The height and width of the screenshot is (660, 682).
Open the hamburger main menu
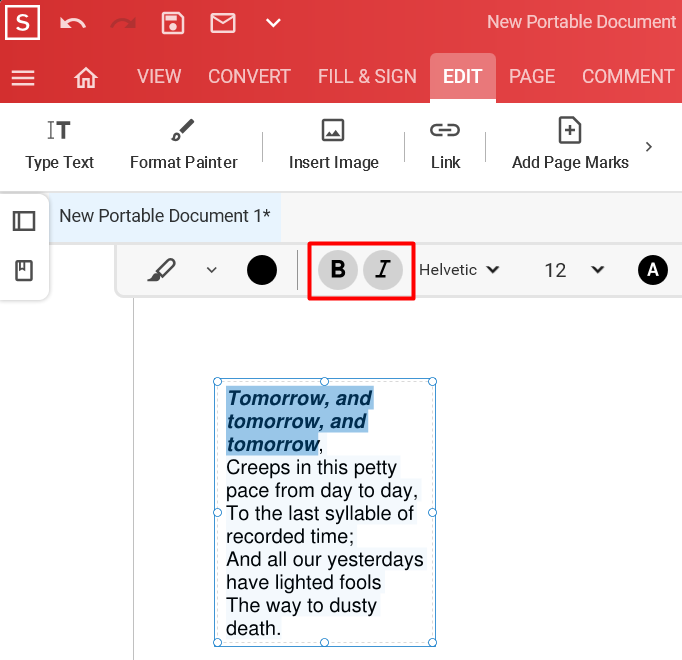(23, 78)
